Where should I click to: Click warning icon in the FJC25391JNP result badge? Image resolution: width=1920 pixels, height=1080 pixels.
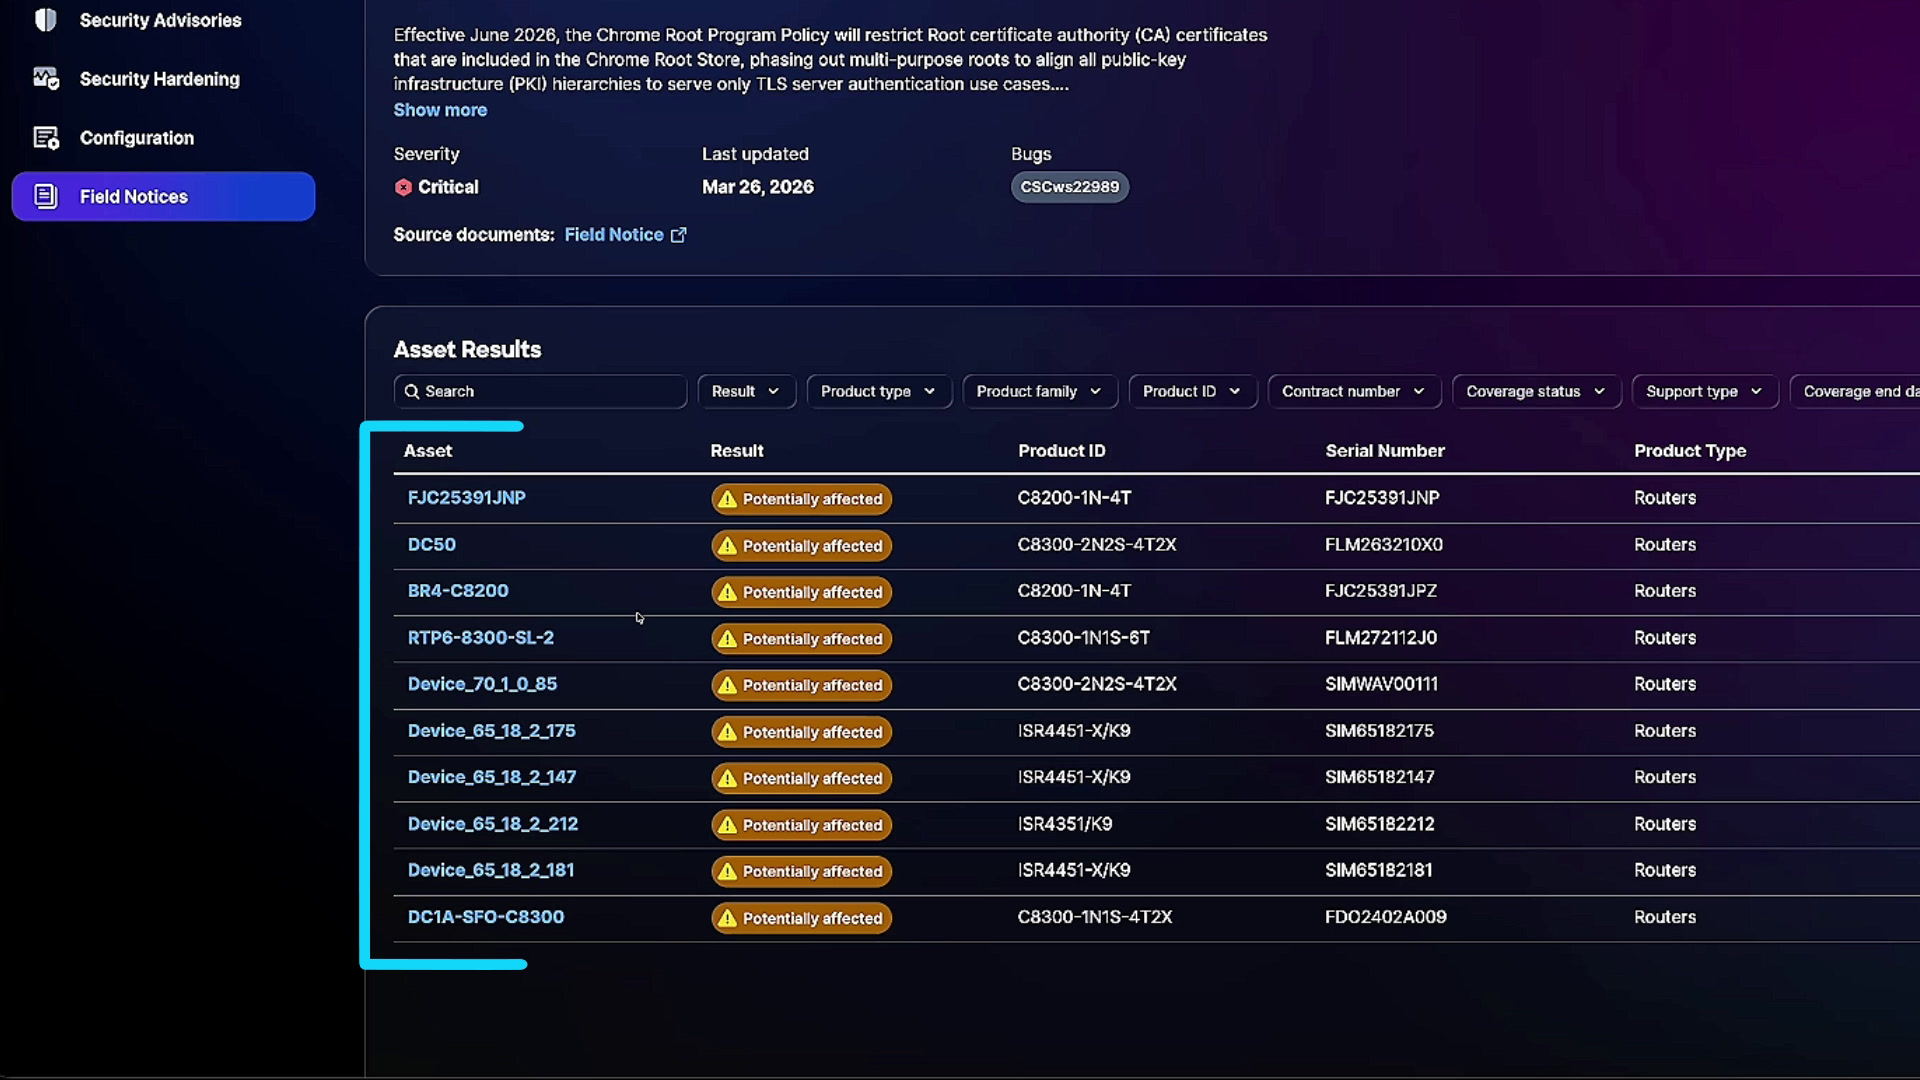click(x=727, y=499)
